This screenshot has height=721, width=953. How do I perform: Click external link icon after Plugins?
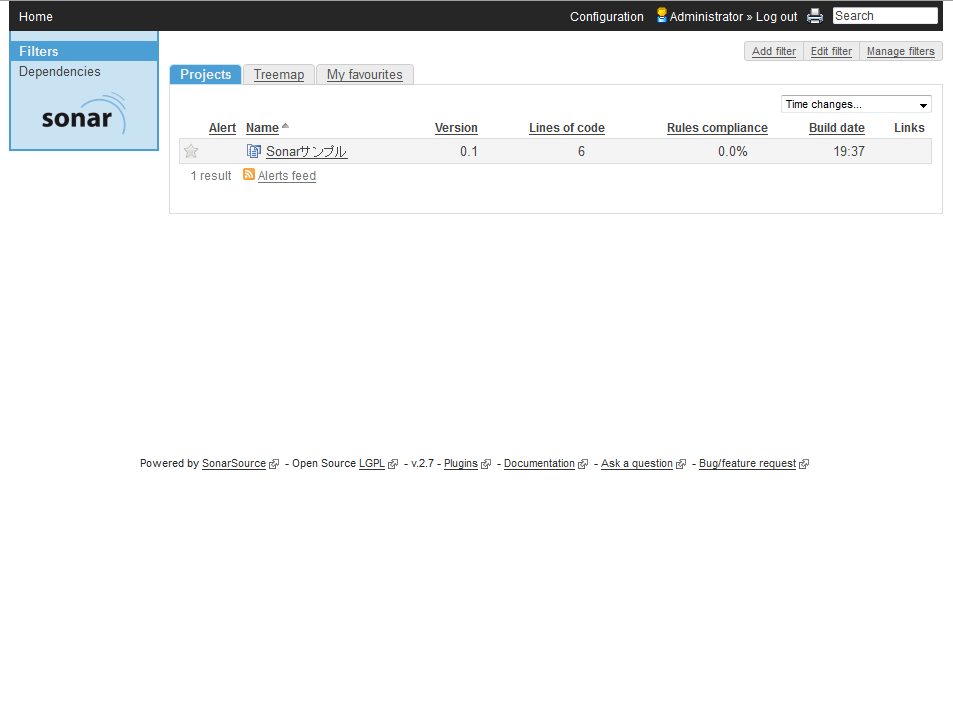point(486,464)
